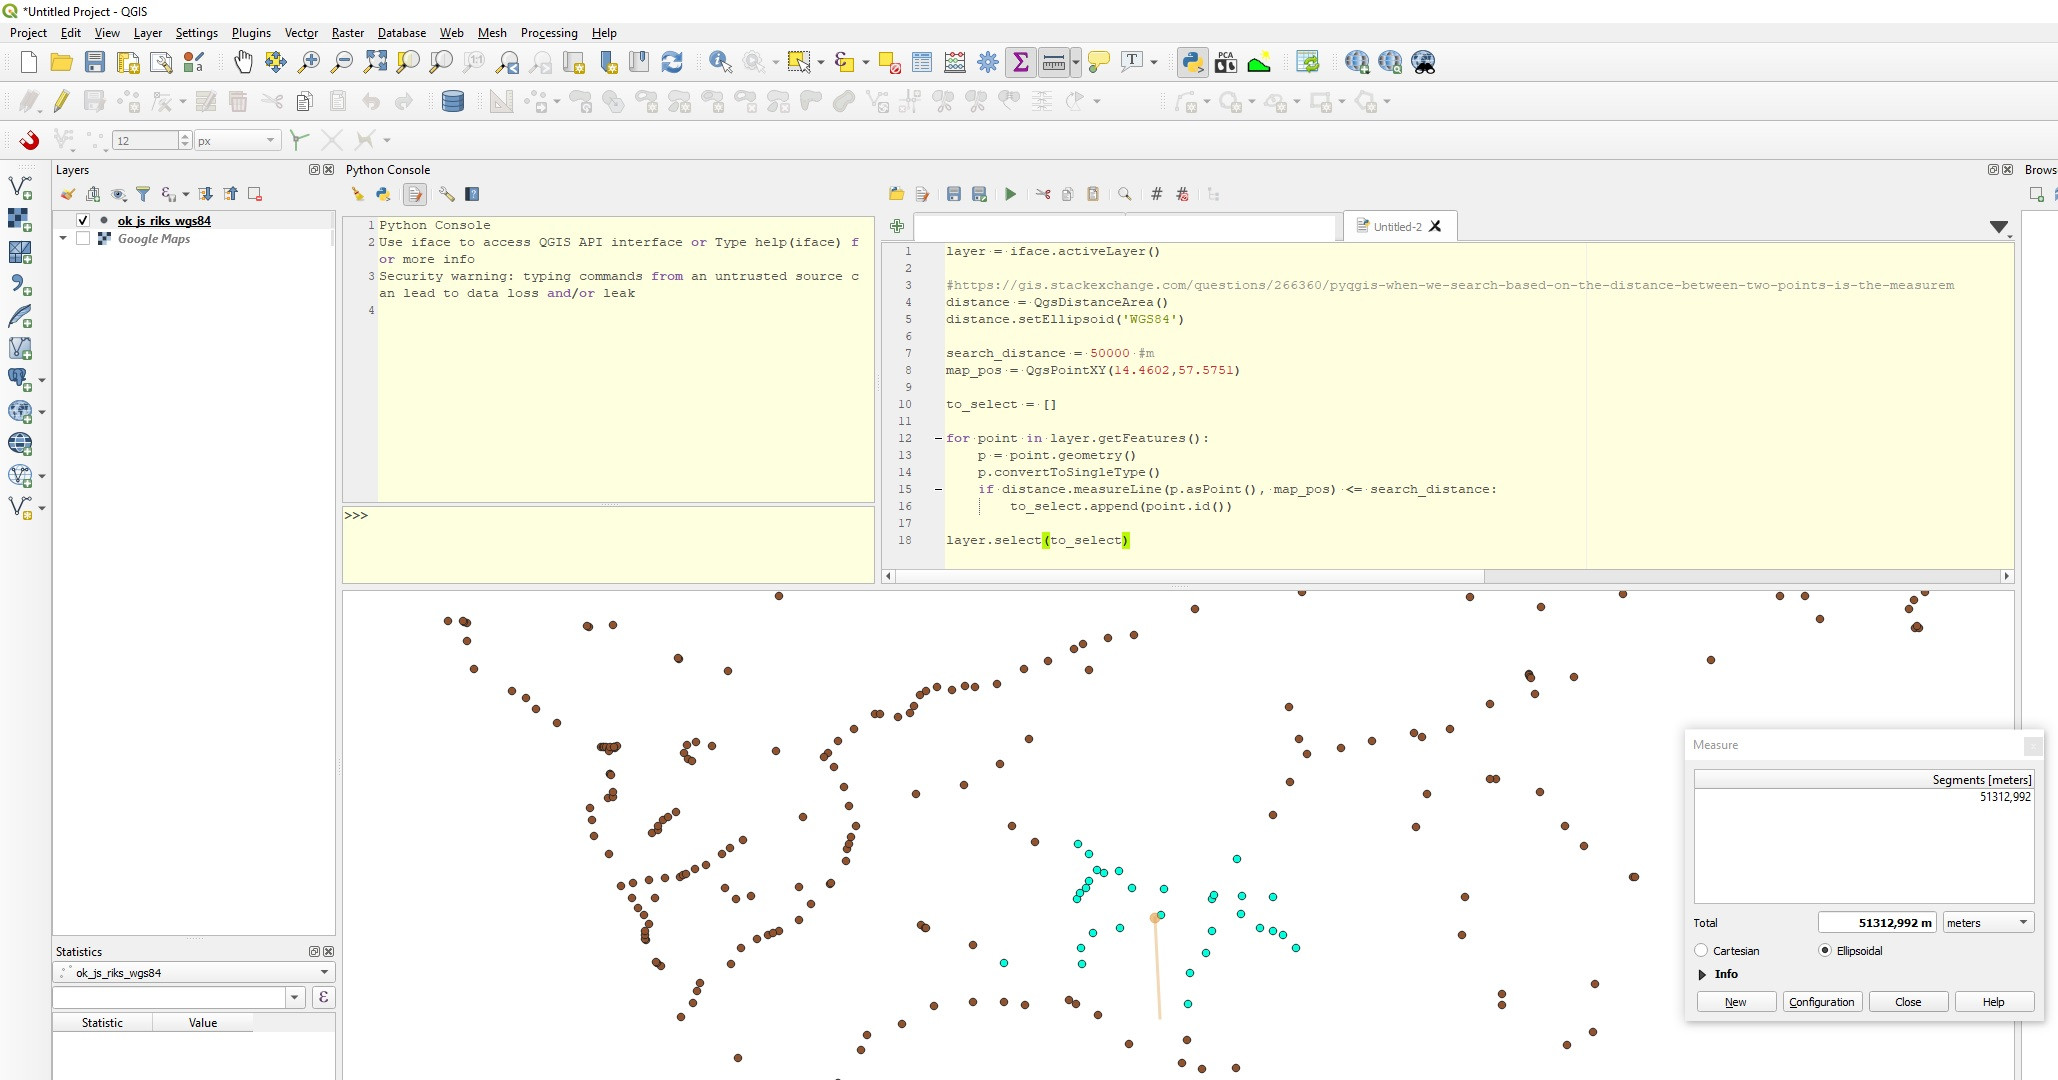The height and width of the screenshot is (1080, 2058).
Task: Open Measure tool dropdown arrow
Action: [x=1076, y=62]
